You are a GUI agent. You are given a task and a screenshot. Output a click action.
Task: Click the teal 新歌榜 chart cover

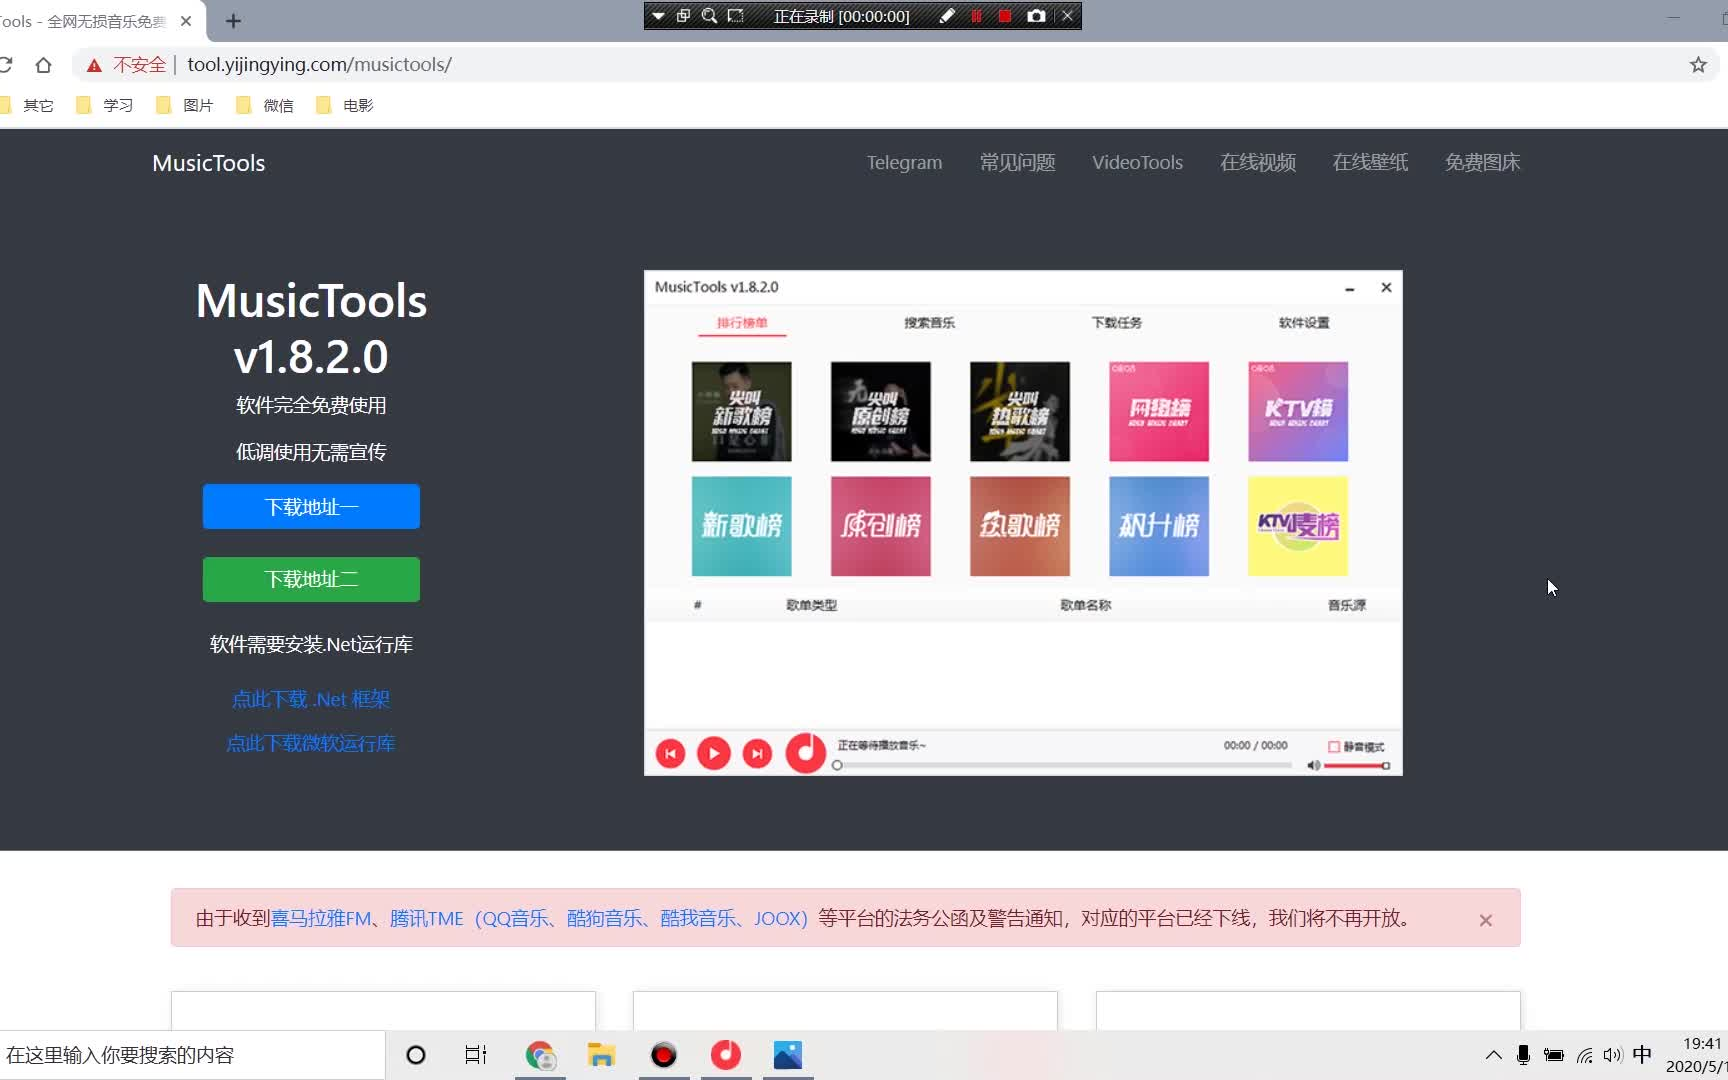pyautogui.click(x=741, y=526)
